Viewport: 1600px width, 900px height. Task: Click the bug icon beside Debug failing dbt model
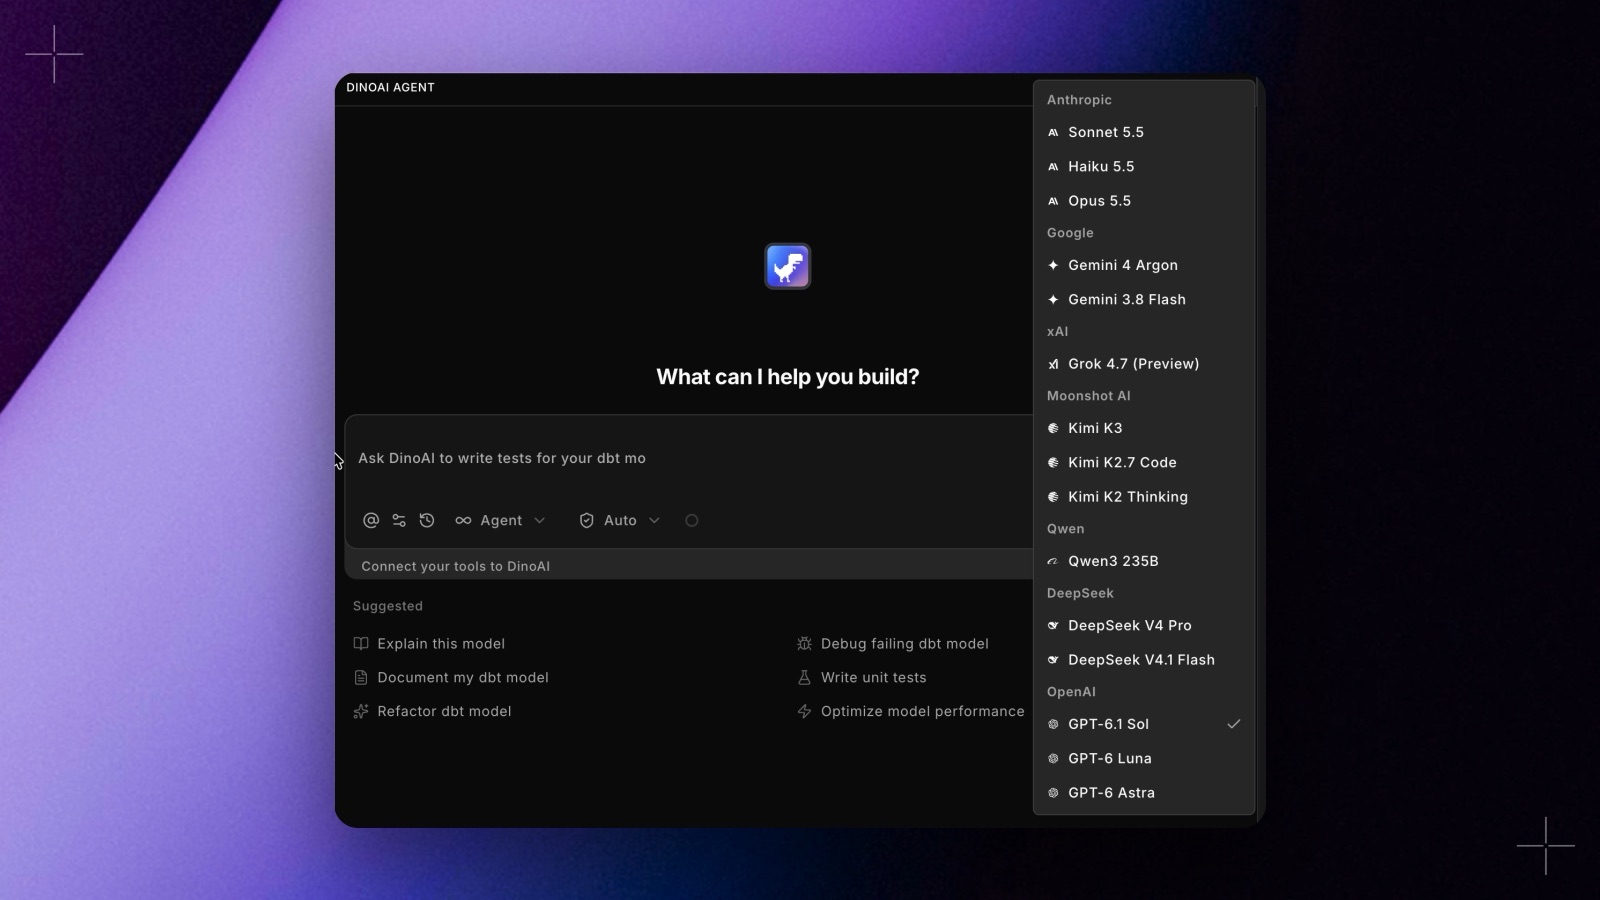[804, 644]
